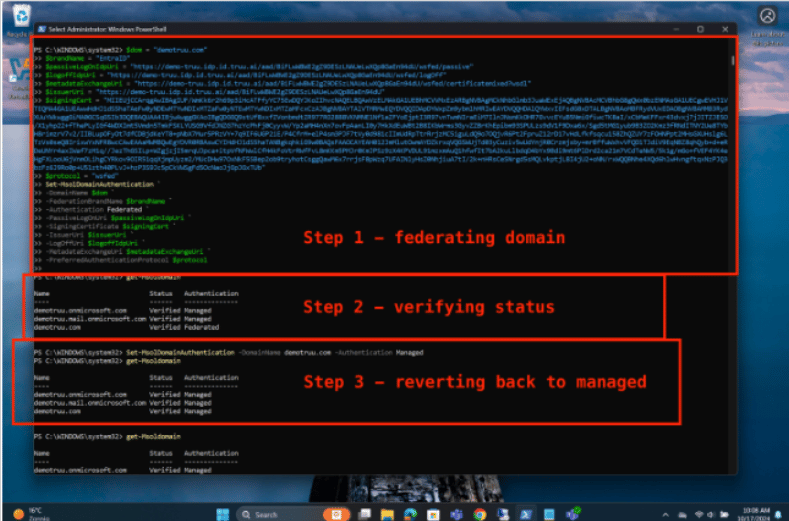Click the $logoffIdpUri assignment line
Screen dimensions: 789x521
coord(240,75)
